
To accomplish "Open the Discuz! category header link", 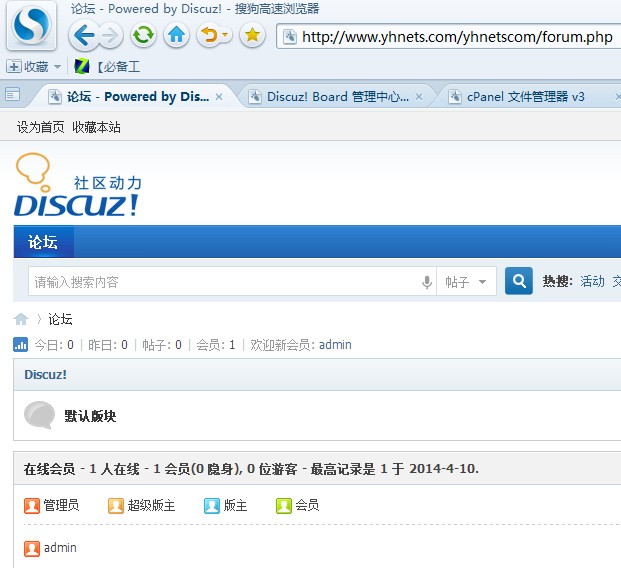I will pyautogui.click(x=46, y=375).
